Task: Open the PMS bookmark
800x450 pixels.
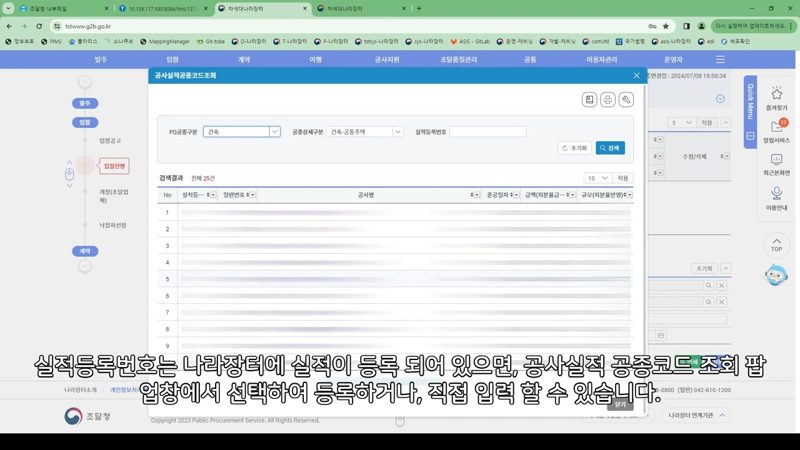Action: 51,41
